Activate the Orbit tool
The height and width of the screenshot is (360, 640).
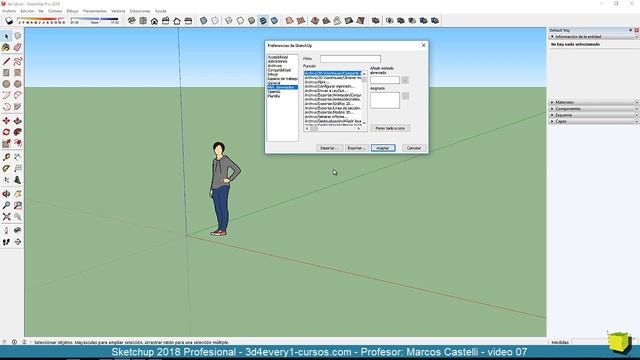click(x=6, y=194)
